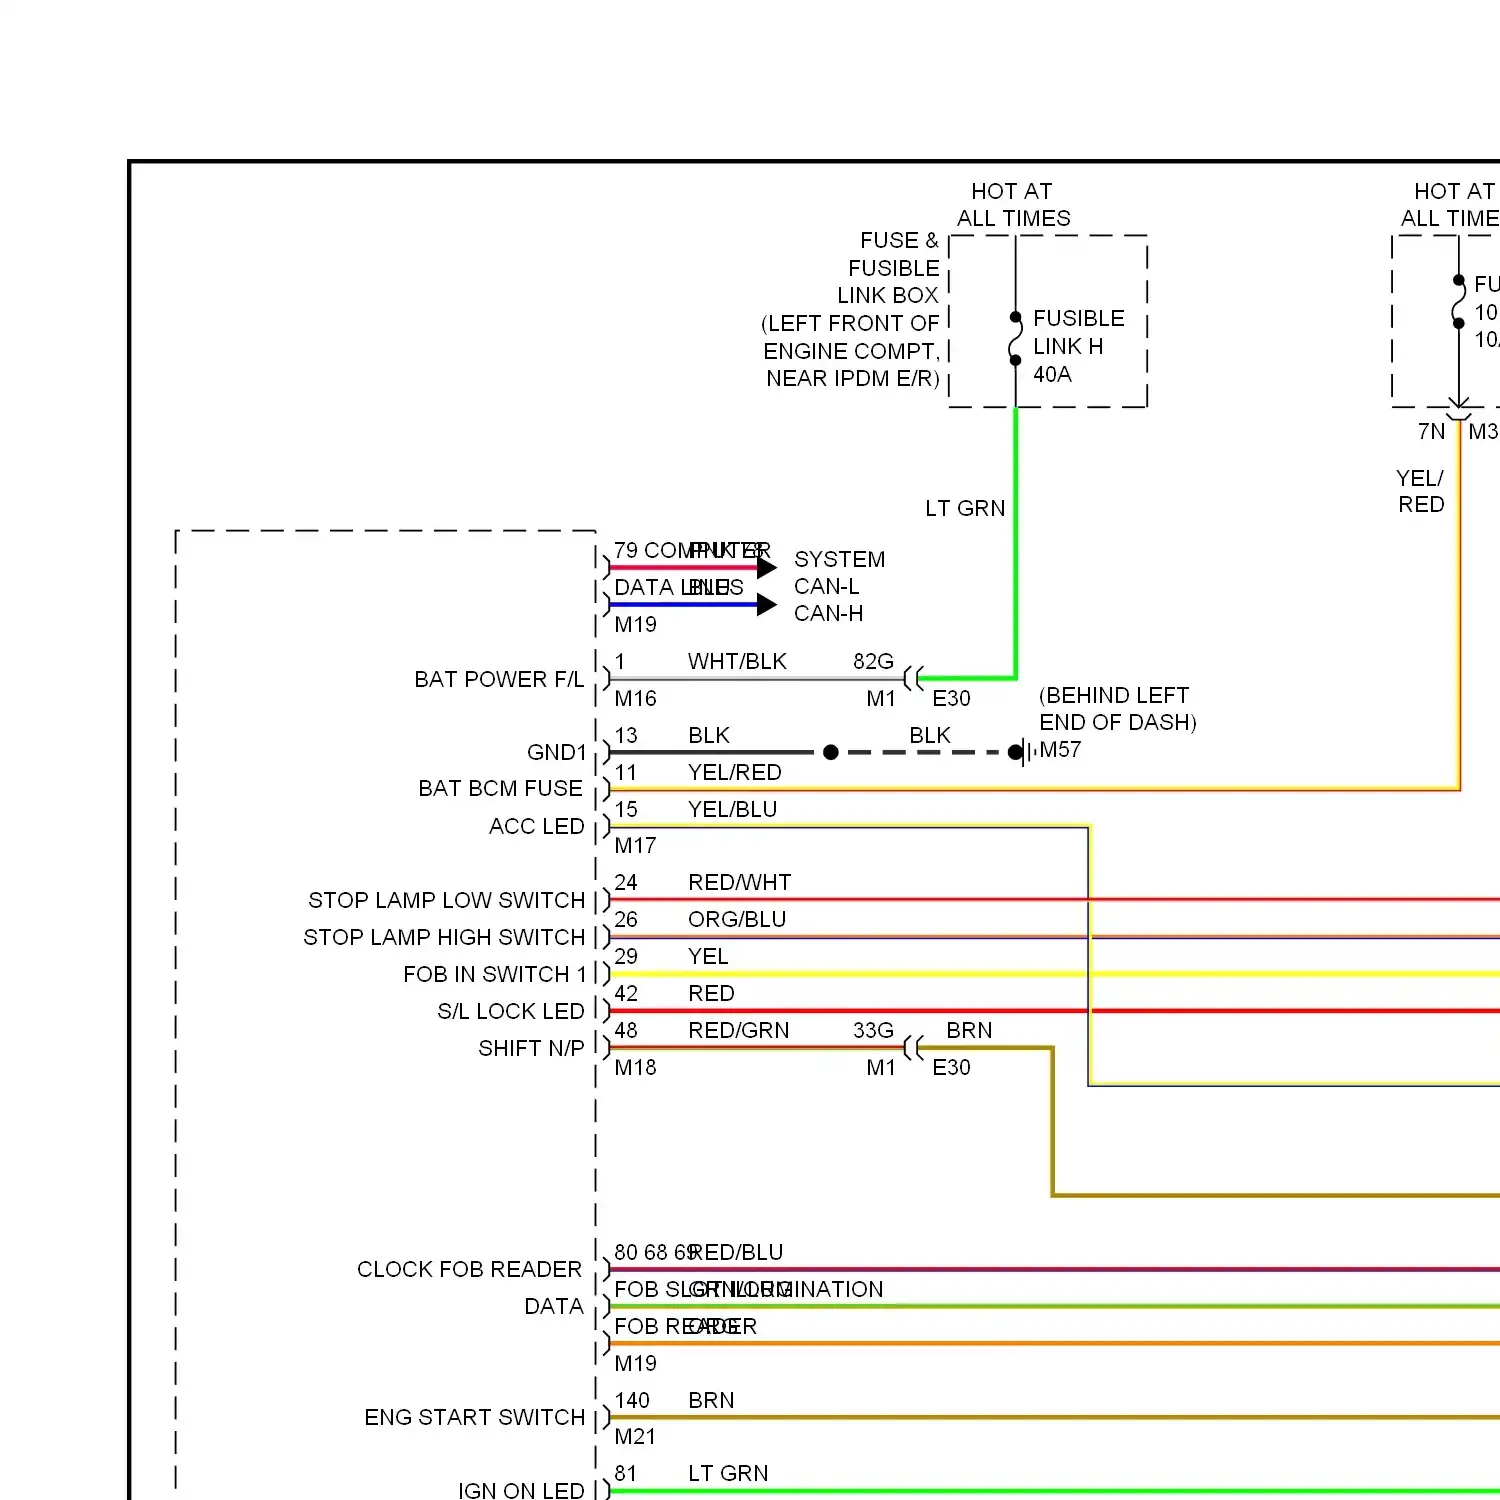Select the RED/WHT wire label
The image size is (1500, 1500).
(739, 882)
